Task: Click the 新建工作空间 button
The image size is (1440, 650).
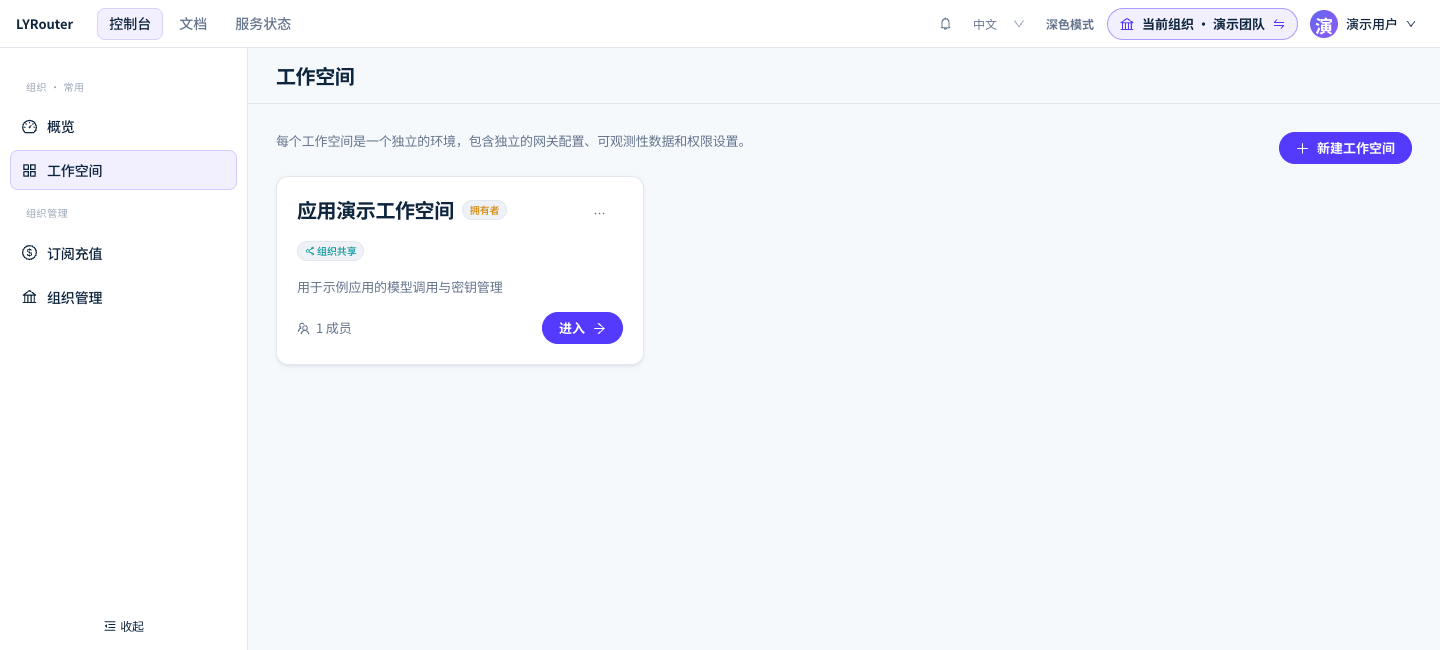Action: click(x=1345, y=148)
